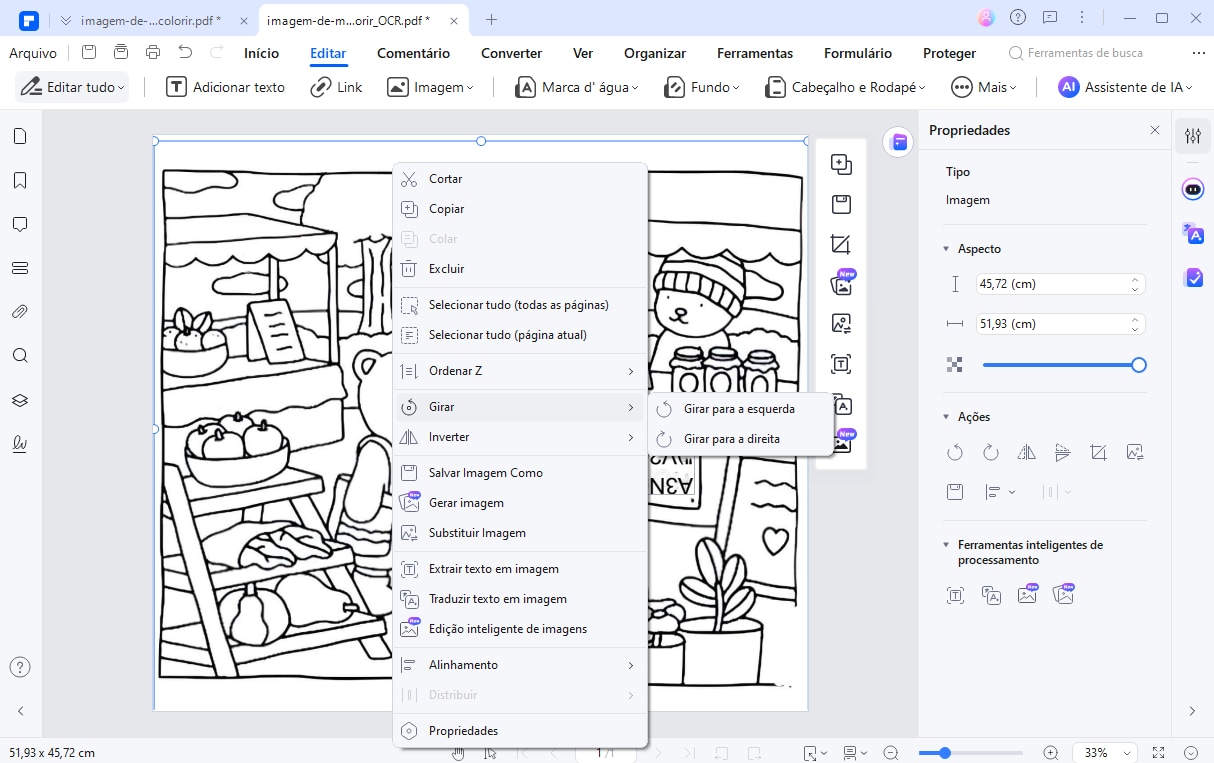Open the zoom percentage dropdown showing 33%
This screenshot has width=1214, height=763.
coord(1107,753)
